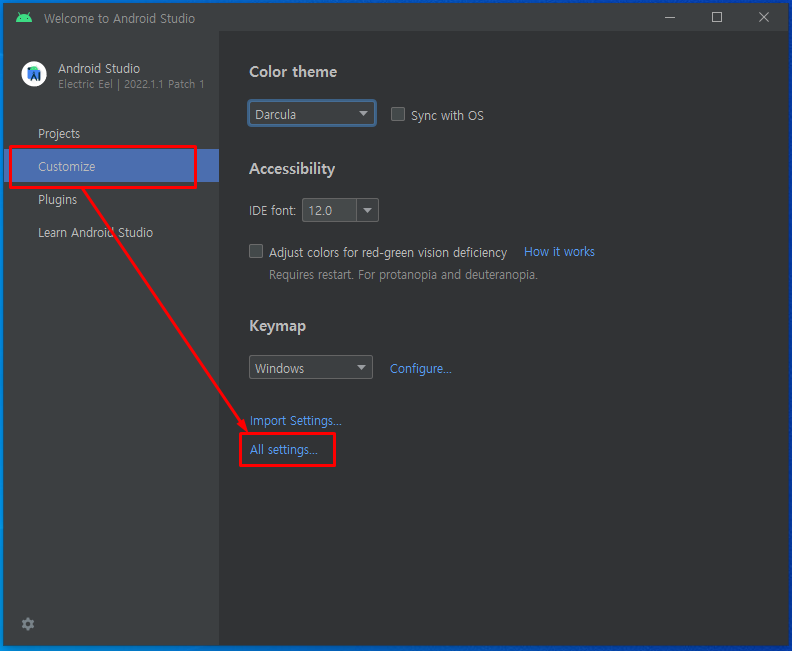Click the Color theme heading
This screenshot has height=651, width=792.
point(293,72)
